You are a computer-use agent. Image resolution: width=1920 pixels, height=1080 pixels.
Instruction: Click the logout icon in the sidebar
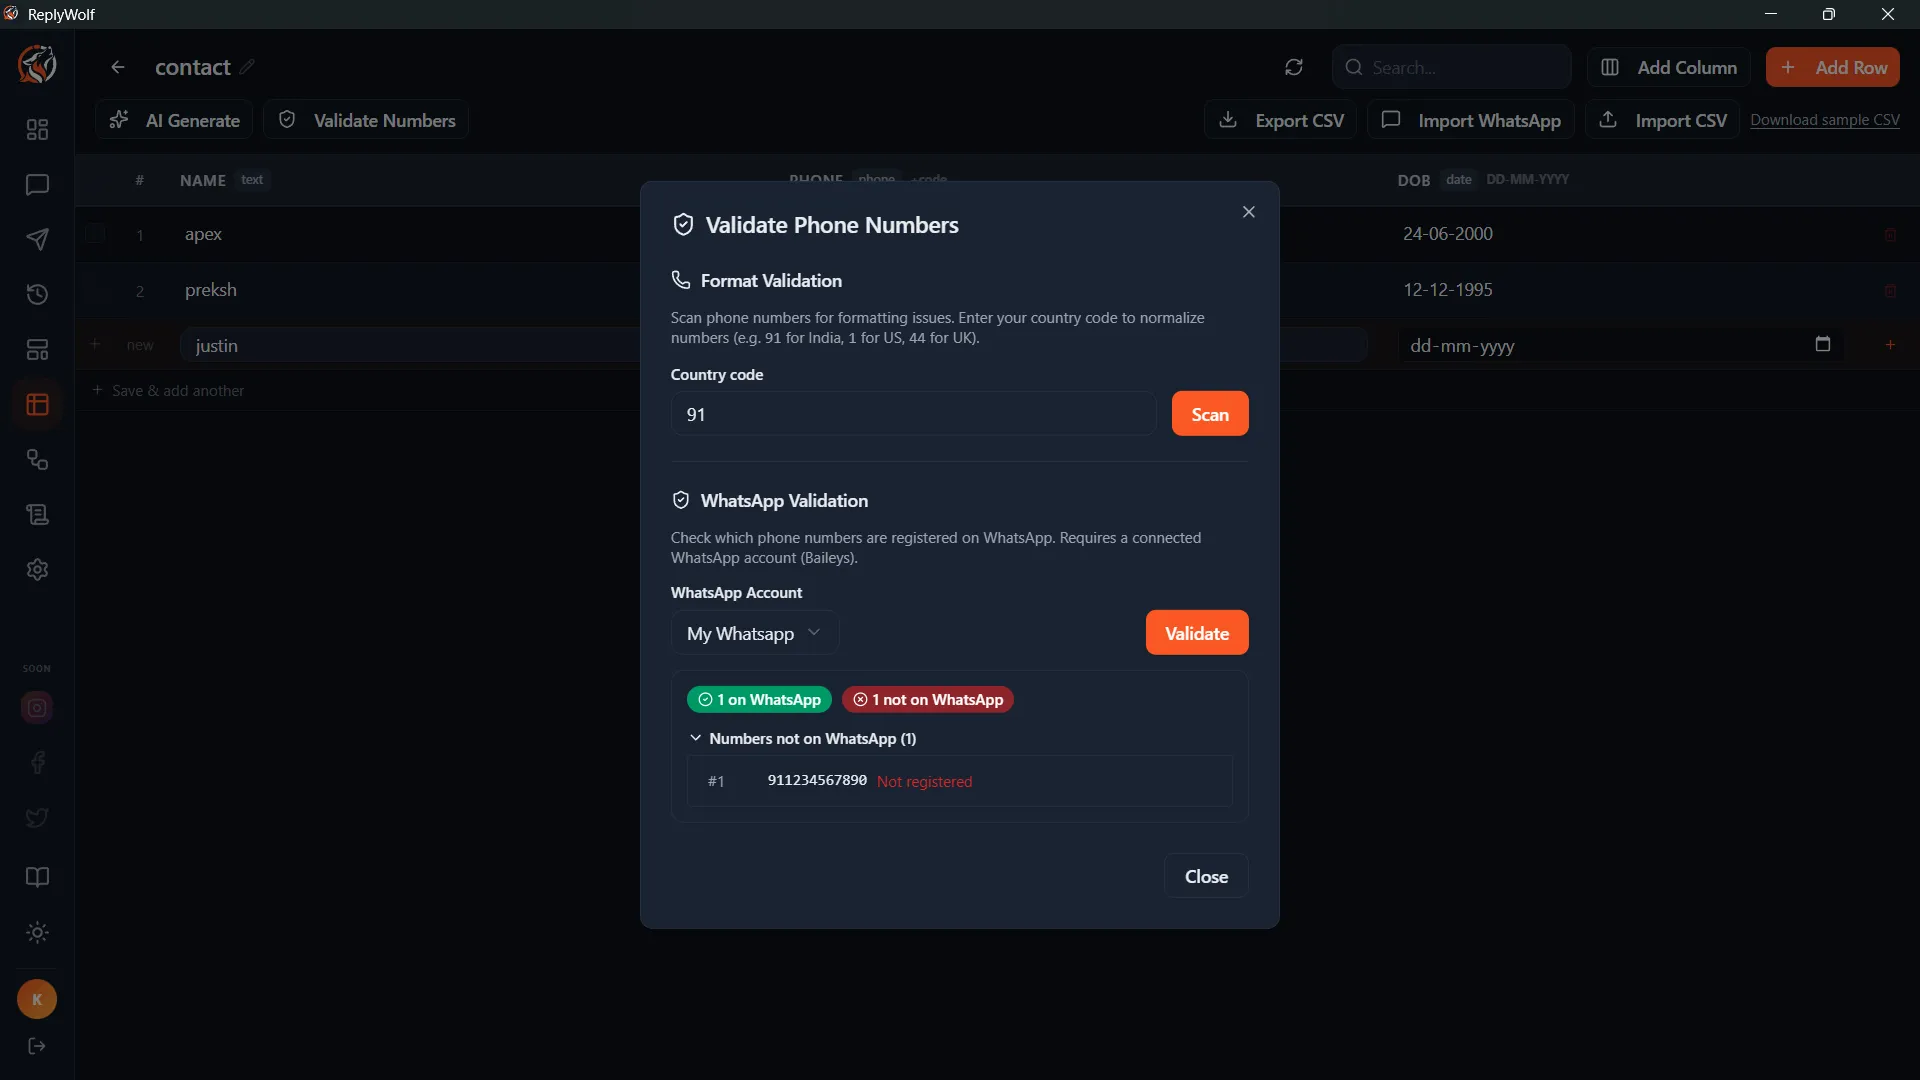point(37,1046)
